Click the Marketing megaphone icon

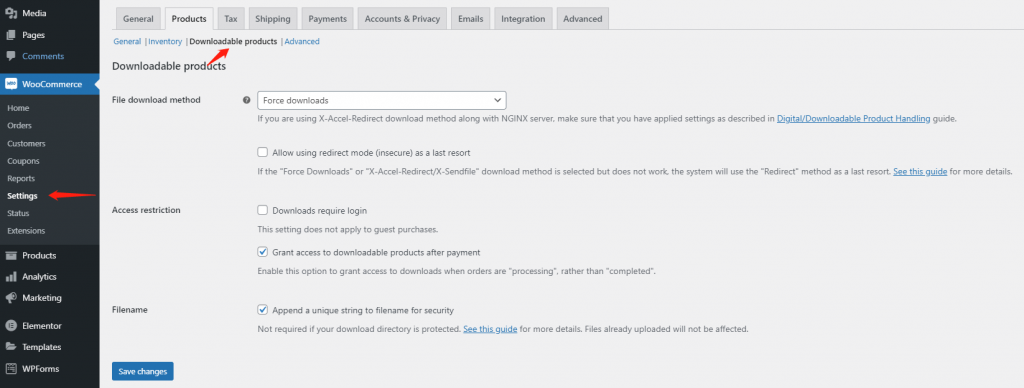[x=10, y=298]
